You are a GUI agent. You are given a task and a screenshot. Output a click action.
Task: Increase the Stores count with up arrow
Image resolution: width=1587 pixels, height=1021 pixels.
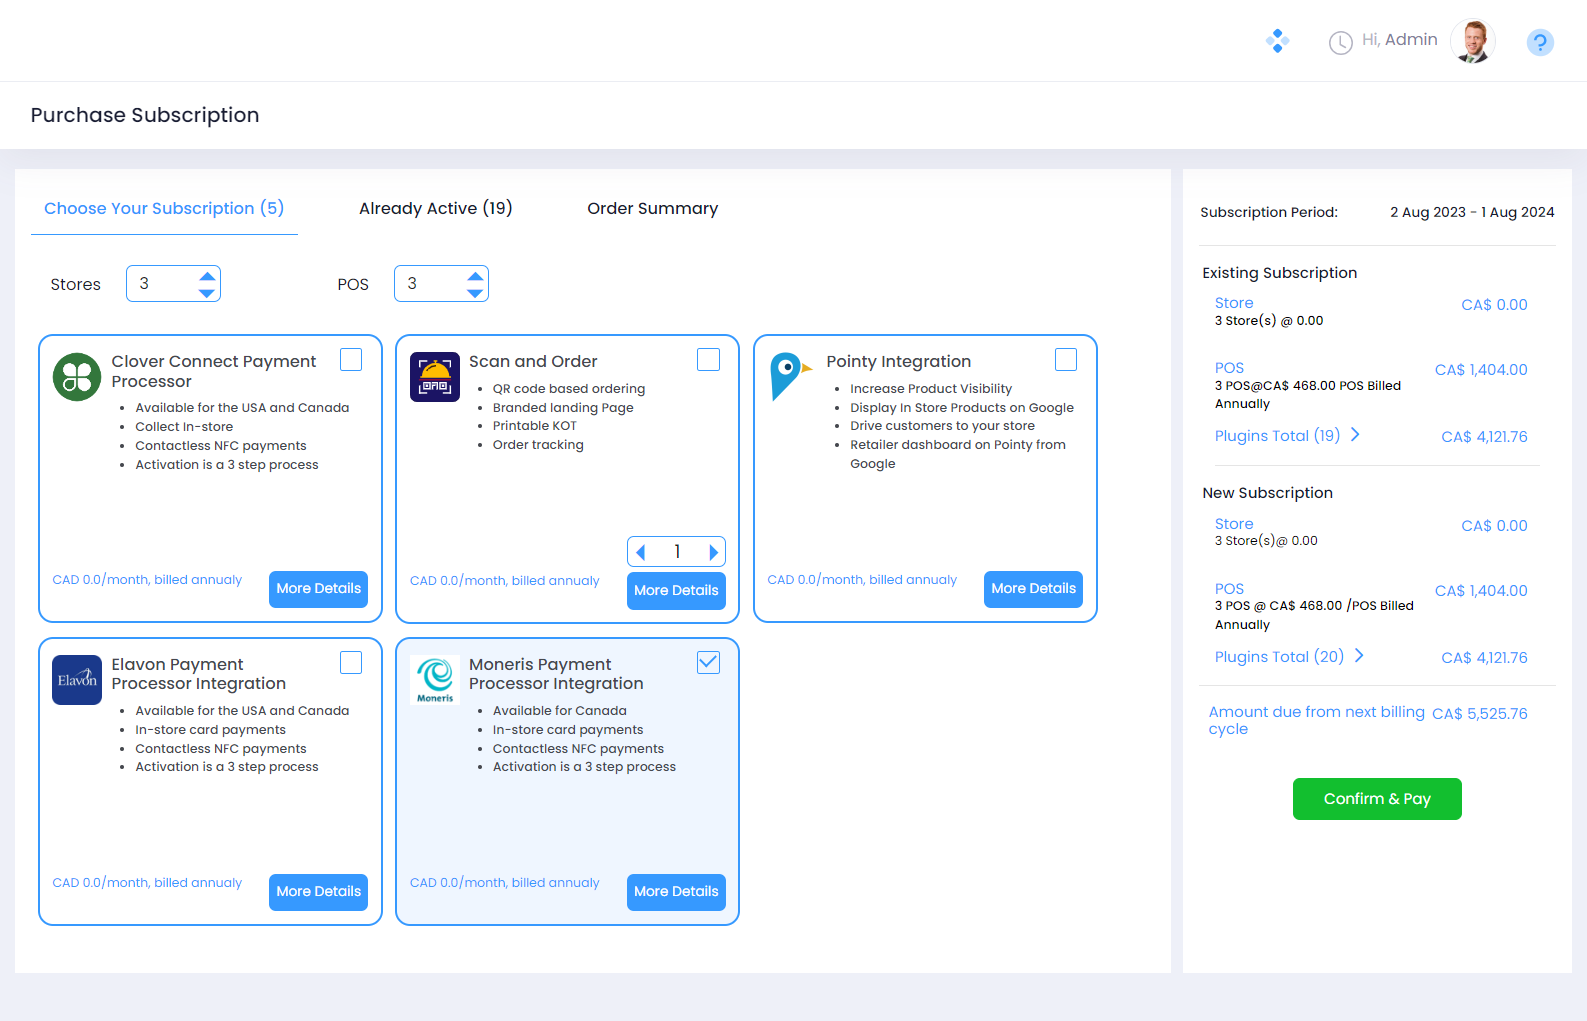(x=207, y=276)
